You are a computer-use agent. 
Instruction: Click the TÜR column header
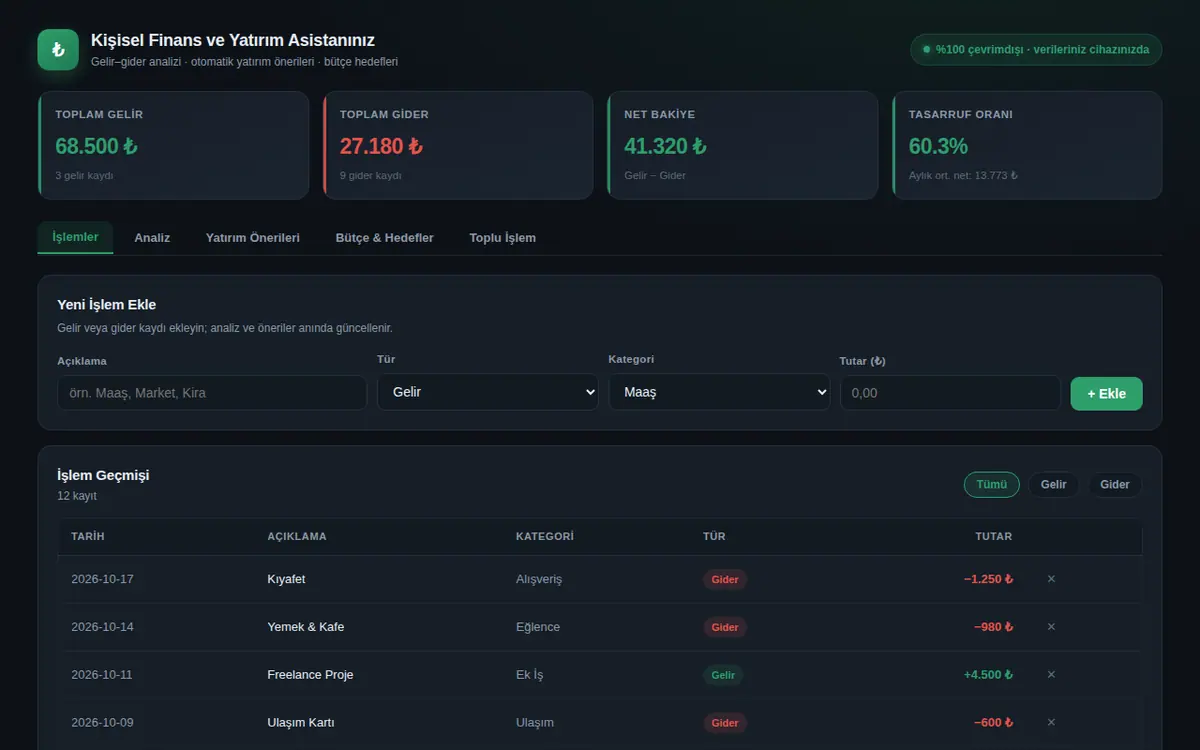point(714,537)
